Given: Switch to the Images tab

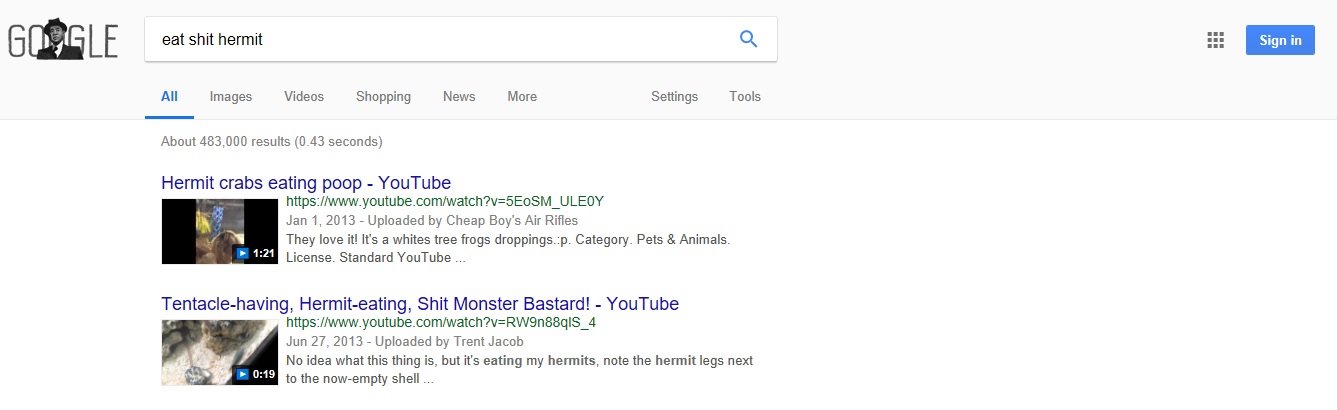Looking at the screenshot, I should click(x=231, y=97).
